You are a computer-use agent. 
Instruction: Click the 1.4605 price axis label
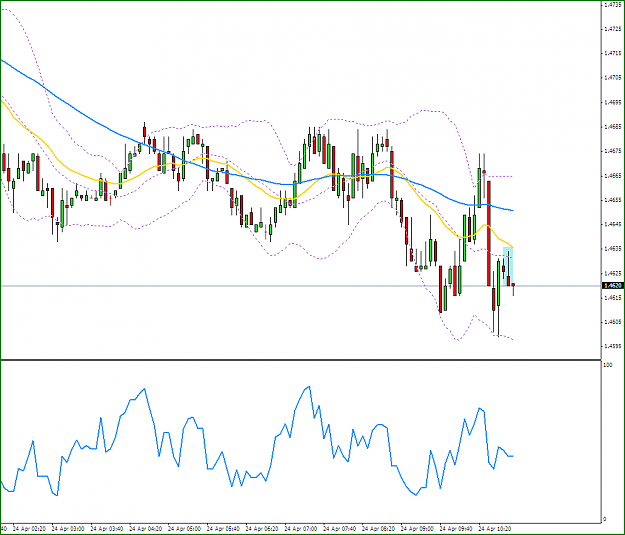coord(612,321)
